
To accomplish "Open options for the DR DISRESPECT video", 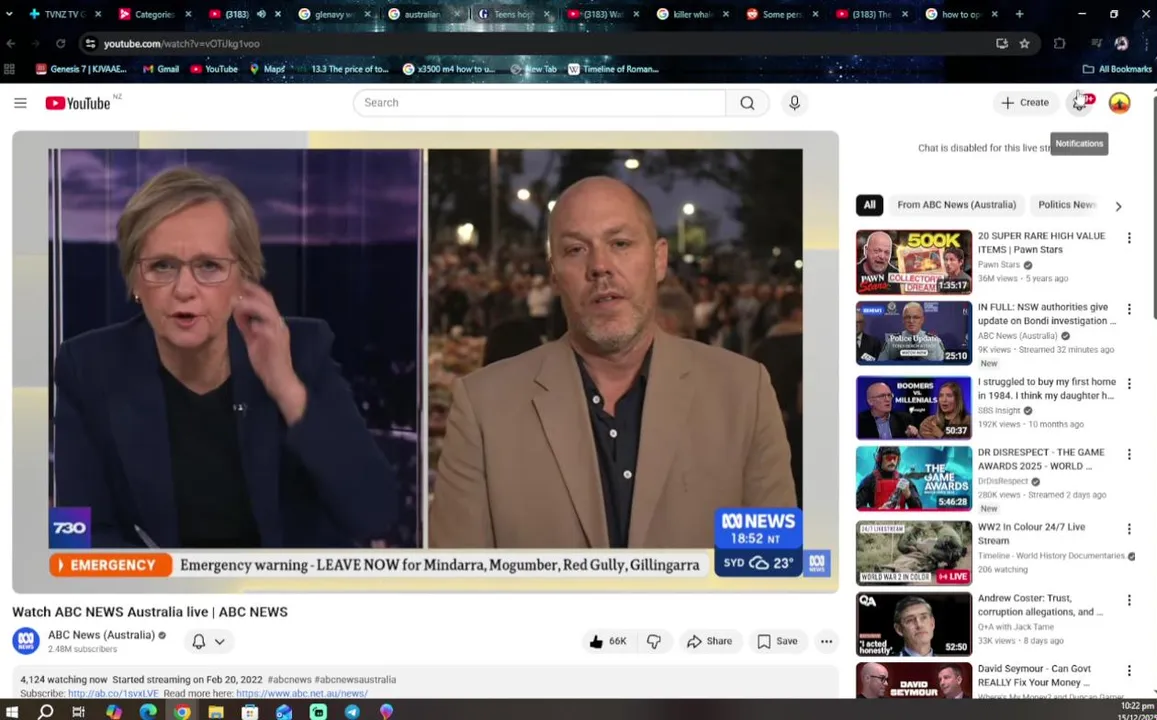I will click(x=1128, y=454).
